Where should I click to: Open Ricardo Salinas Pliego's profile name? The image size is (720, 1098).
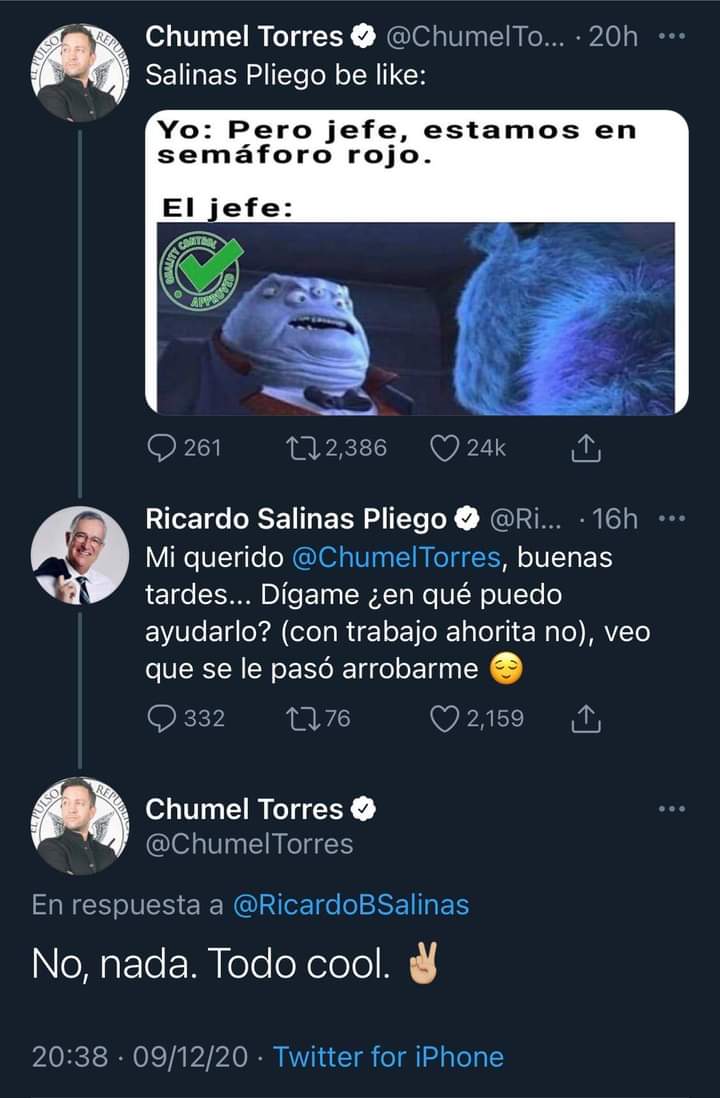click(296, 519)
